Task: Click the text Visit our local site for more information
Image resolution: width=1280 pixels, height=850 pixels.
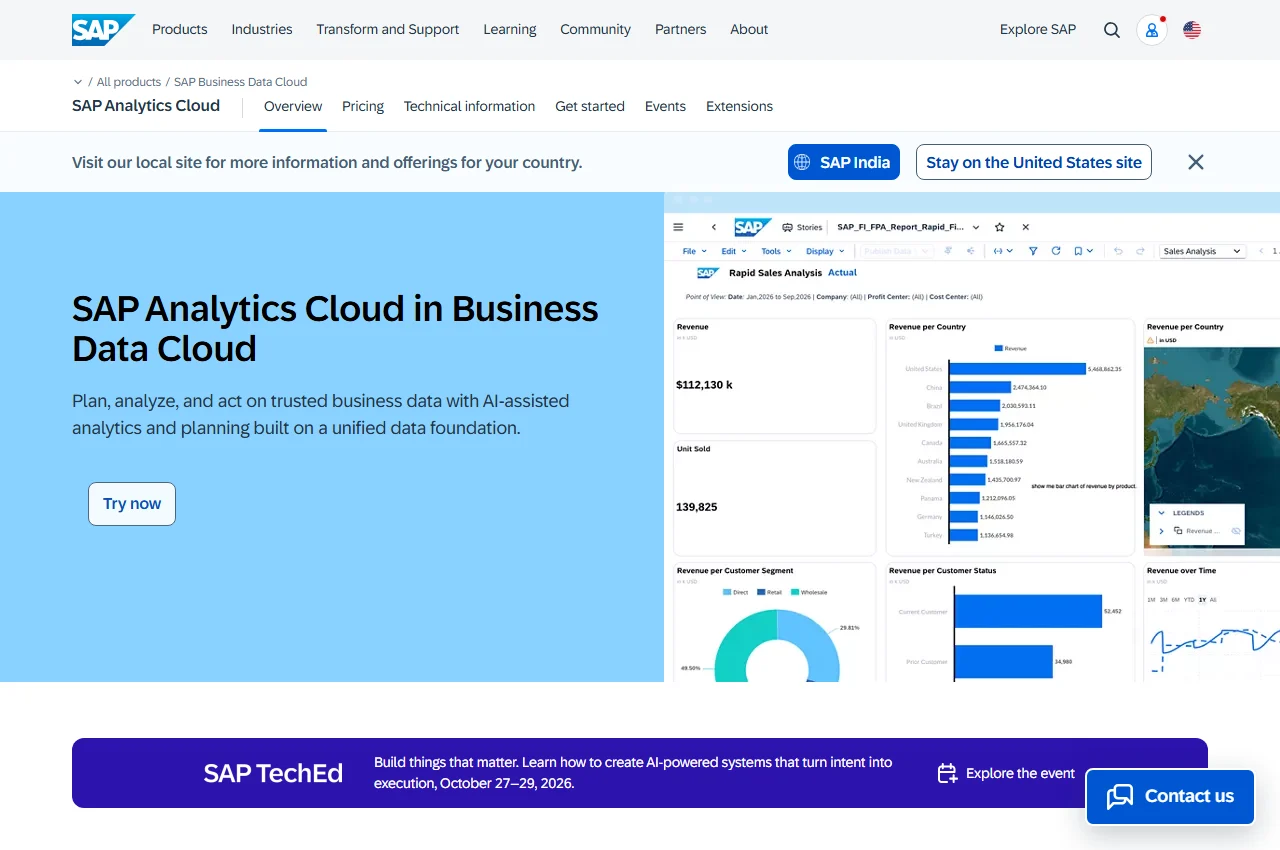Action: coord(327,162)
